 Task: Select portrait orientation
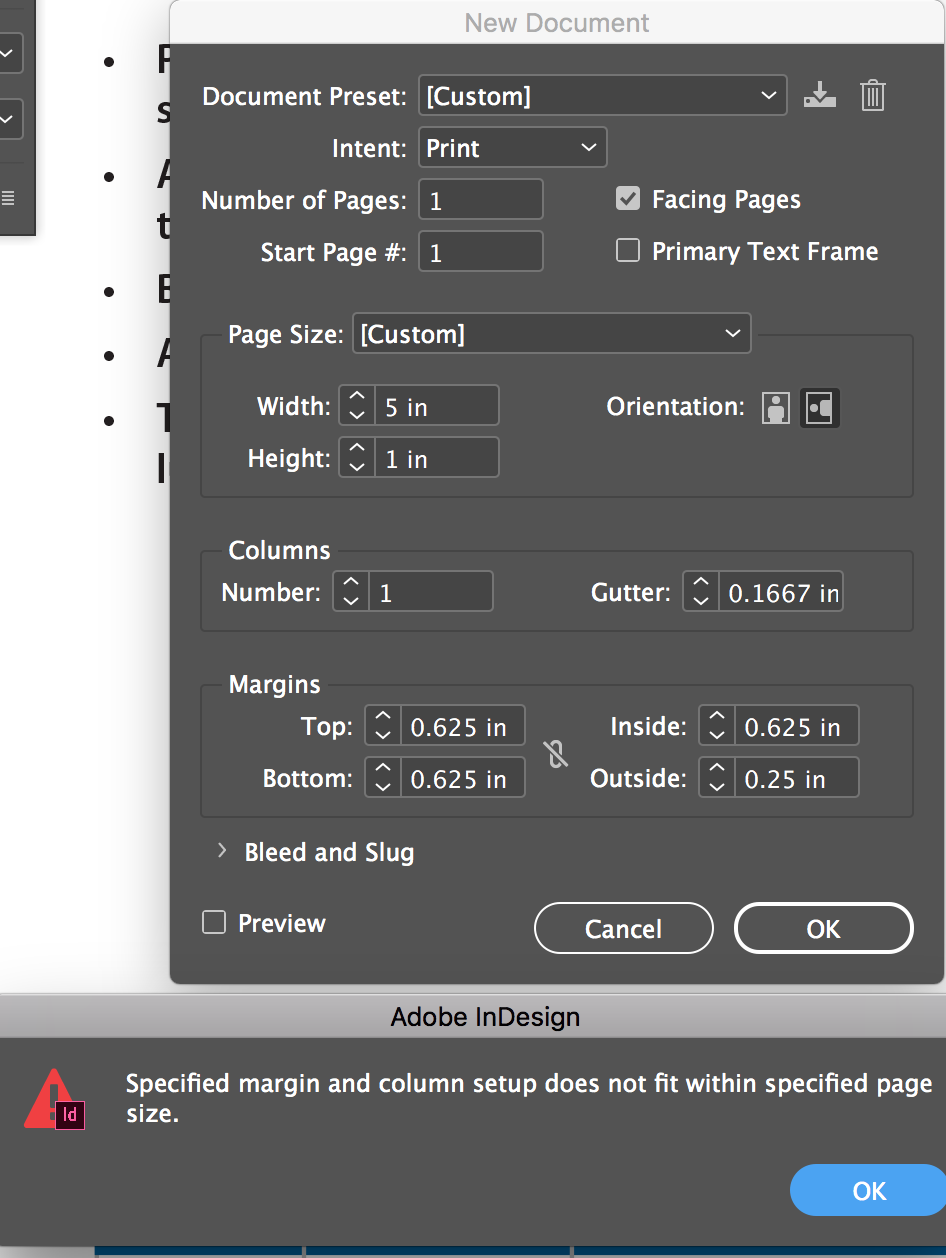point(776,407)
